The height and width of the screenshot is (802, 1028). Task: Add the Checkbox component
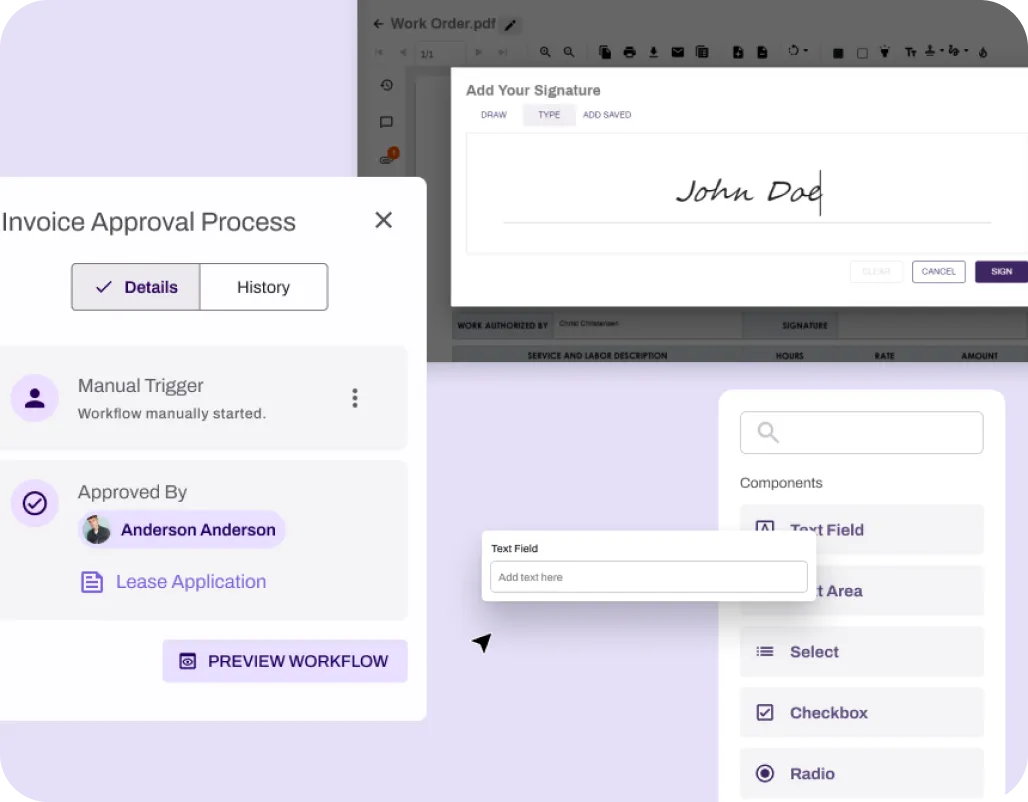[861, 713]
